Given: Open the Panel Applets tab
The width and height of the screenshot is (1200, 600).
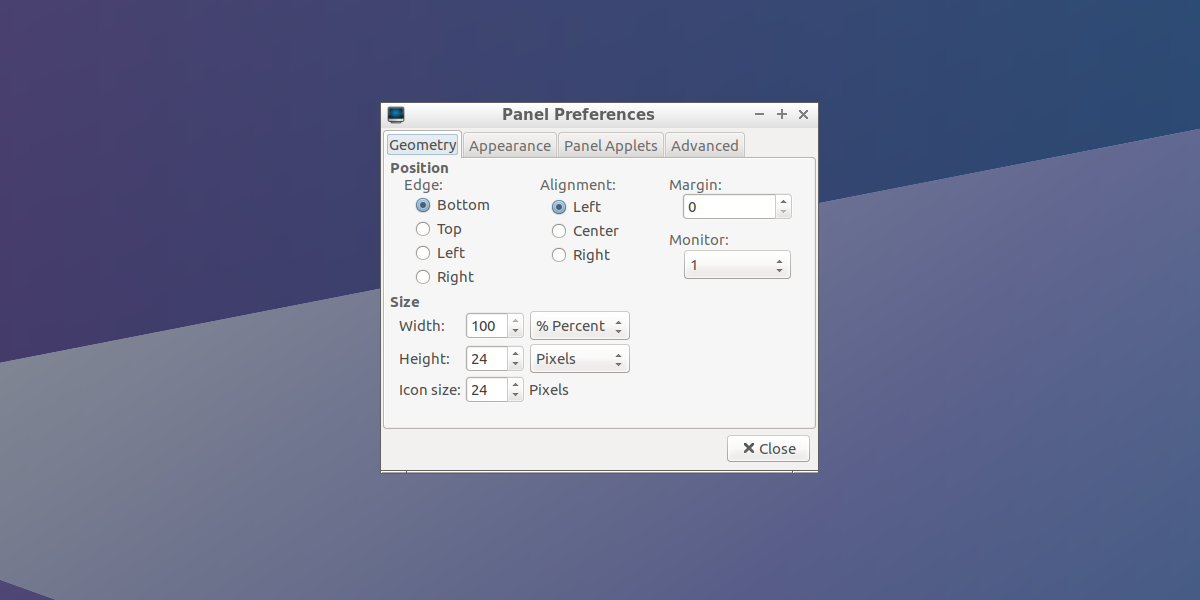Looking at the screenshot, I should [x=611, y=146].
